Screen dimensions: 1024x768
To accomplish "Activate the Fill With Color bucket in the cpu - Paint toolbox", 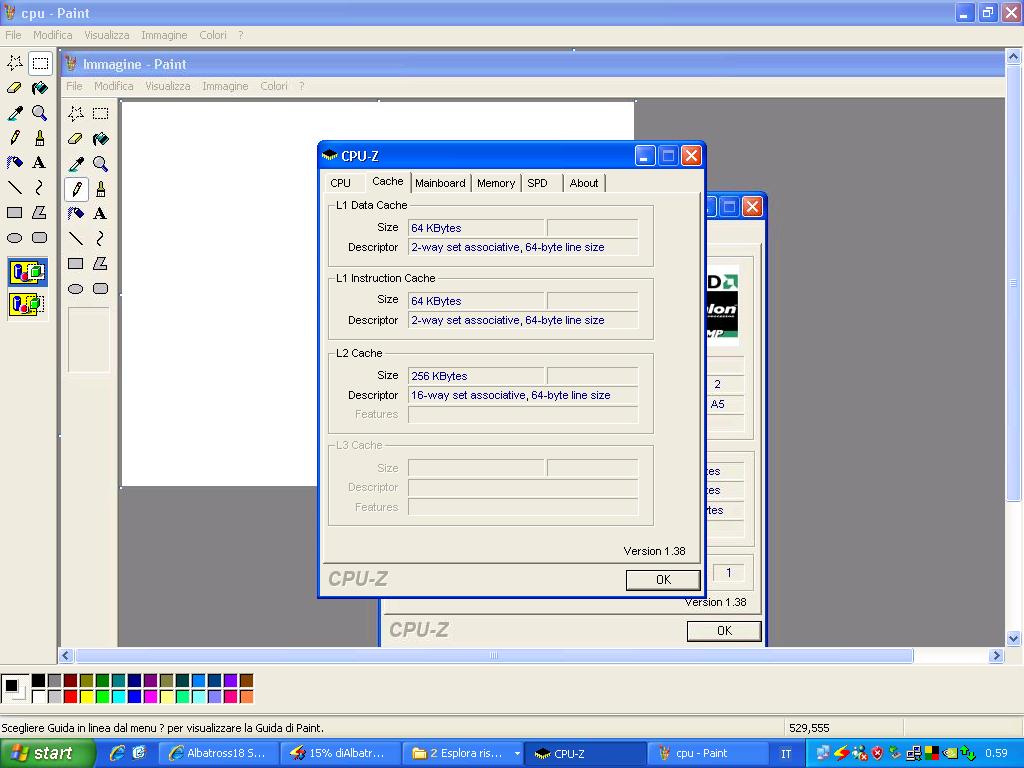I will pos(40,88).
